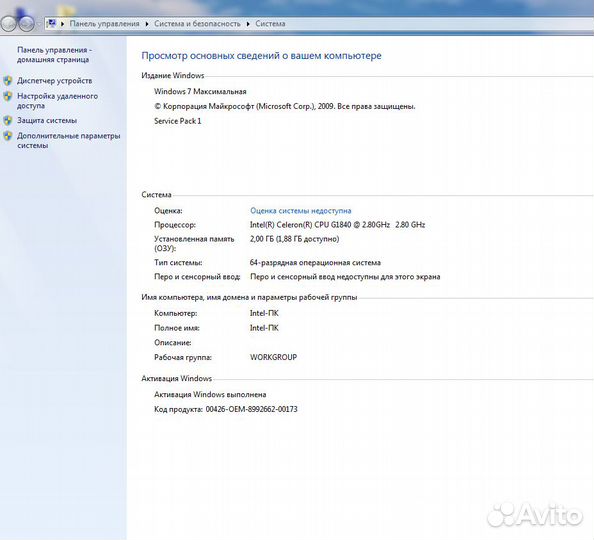Viewport: 594px width, 540px height.
Task: Click the shield icon beside Диспетчер устройств
Action: pos(8,80)
